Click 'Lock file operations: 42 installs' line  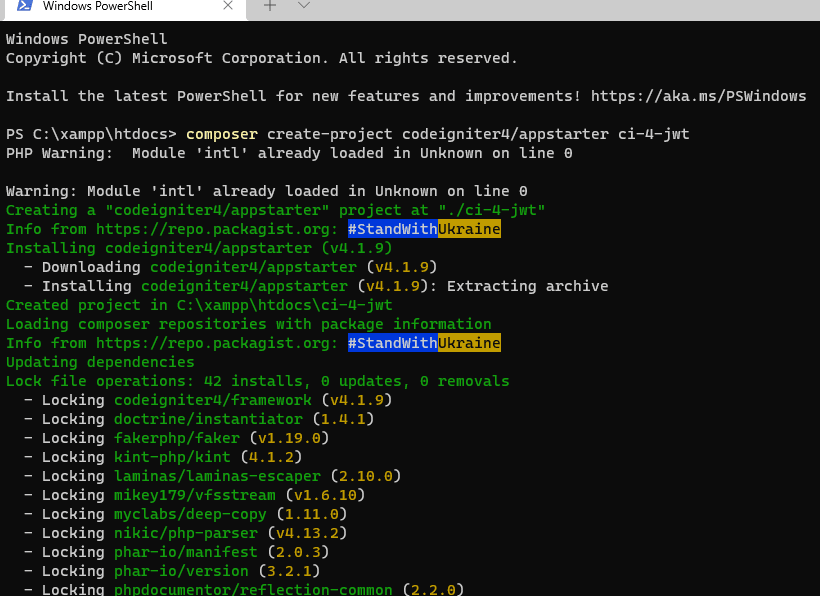tap(257, 381)
